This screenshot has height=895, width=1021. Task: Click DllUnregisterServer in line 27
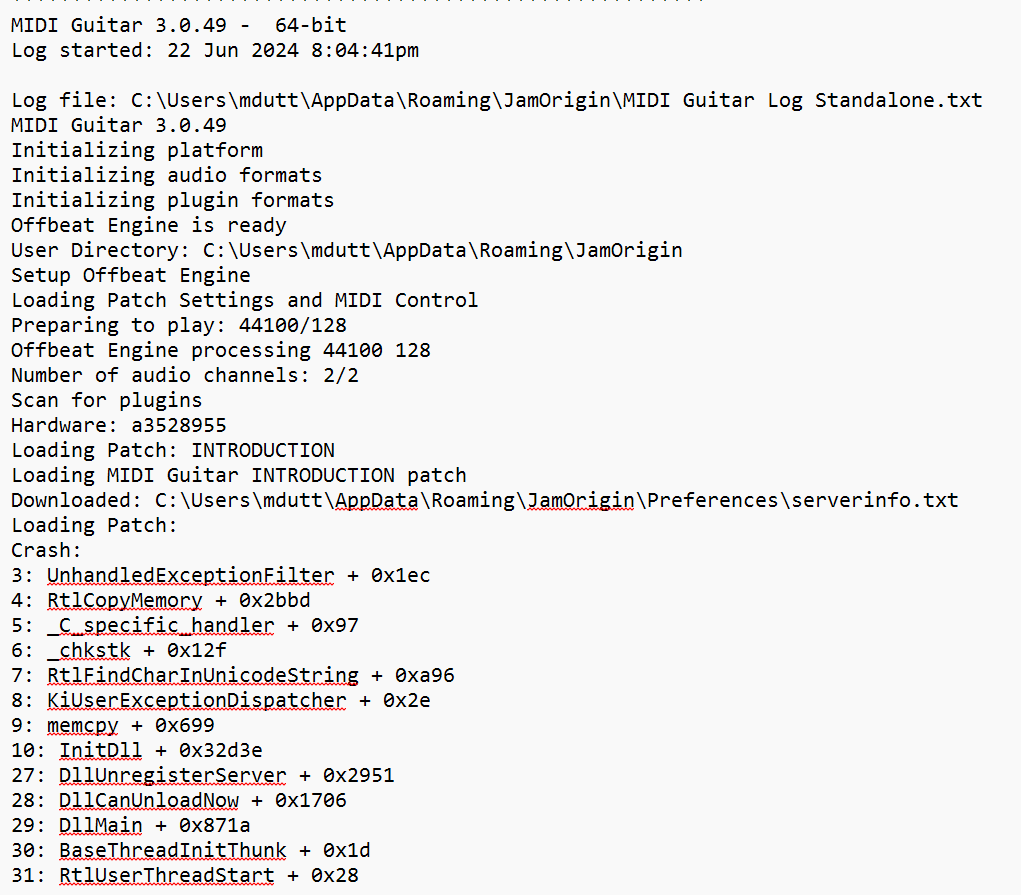pyautogui.click(x=173, y=775)
